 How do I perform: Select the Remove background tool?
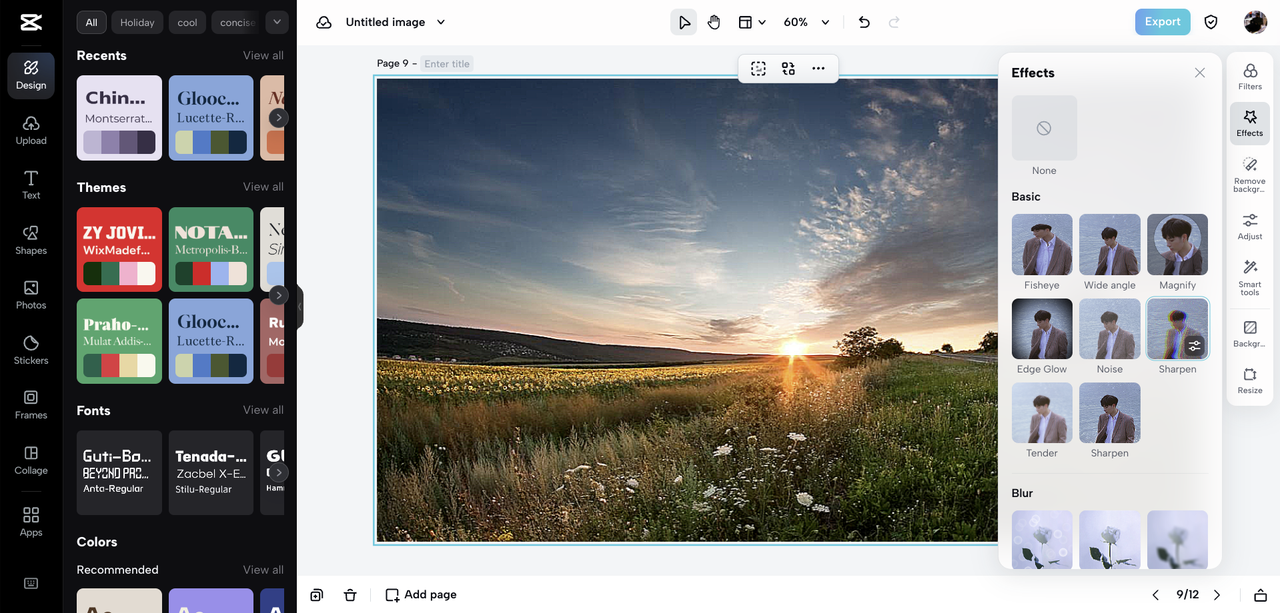pos(1249,172)
